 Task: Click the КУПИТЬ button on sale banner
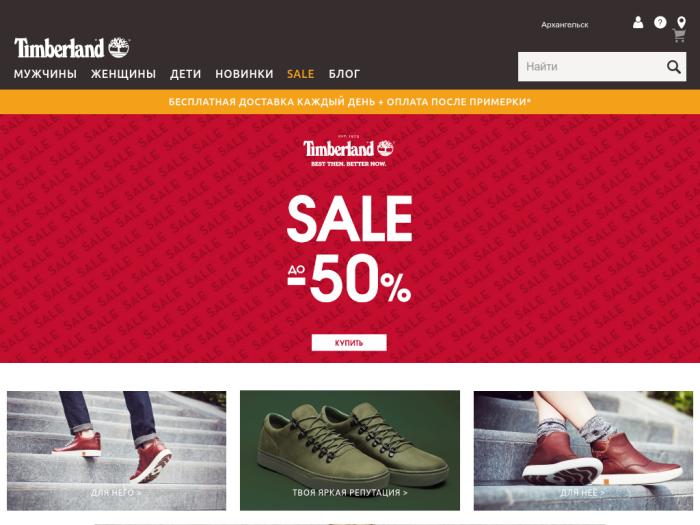pos(349,342)
